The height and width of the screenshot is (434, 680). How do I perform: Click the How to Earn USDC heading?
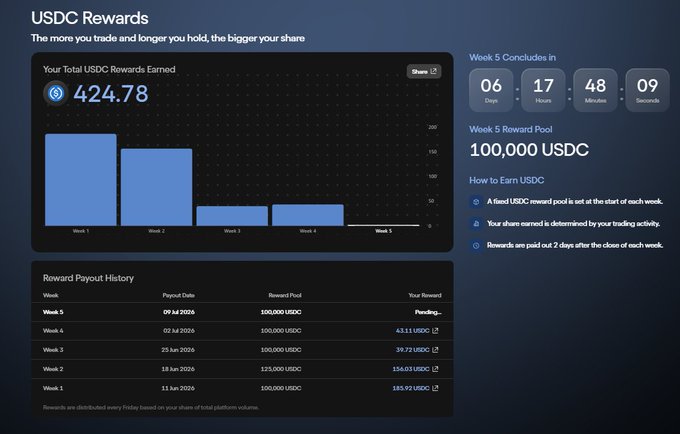click(507, 180)
